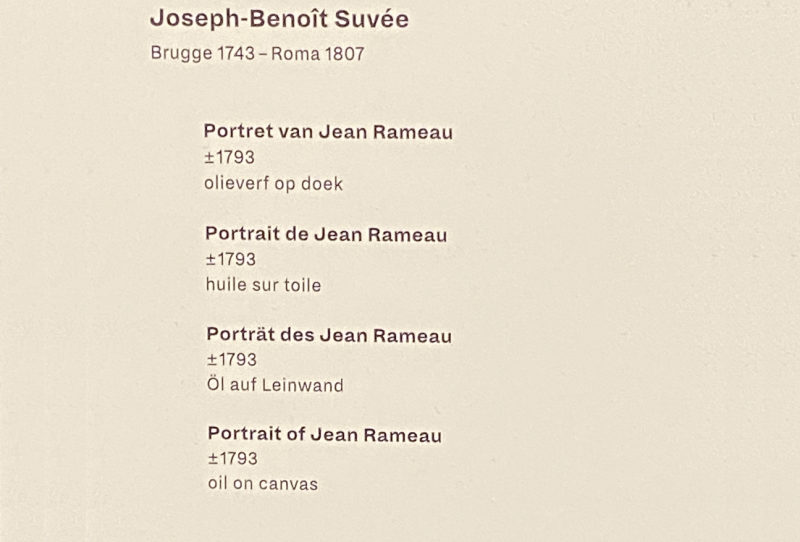Select the text olieverf op doek
Viewport: 800px width, 542px height.
pos(273,184)
